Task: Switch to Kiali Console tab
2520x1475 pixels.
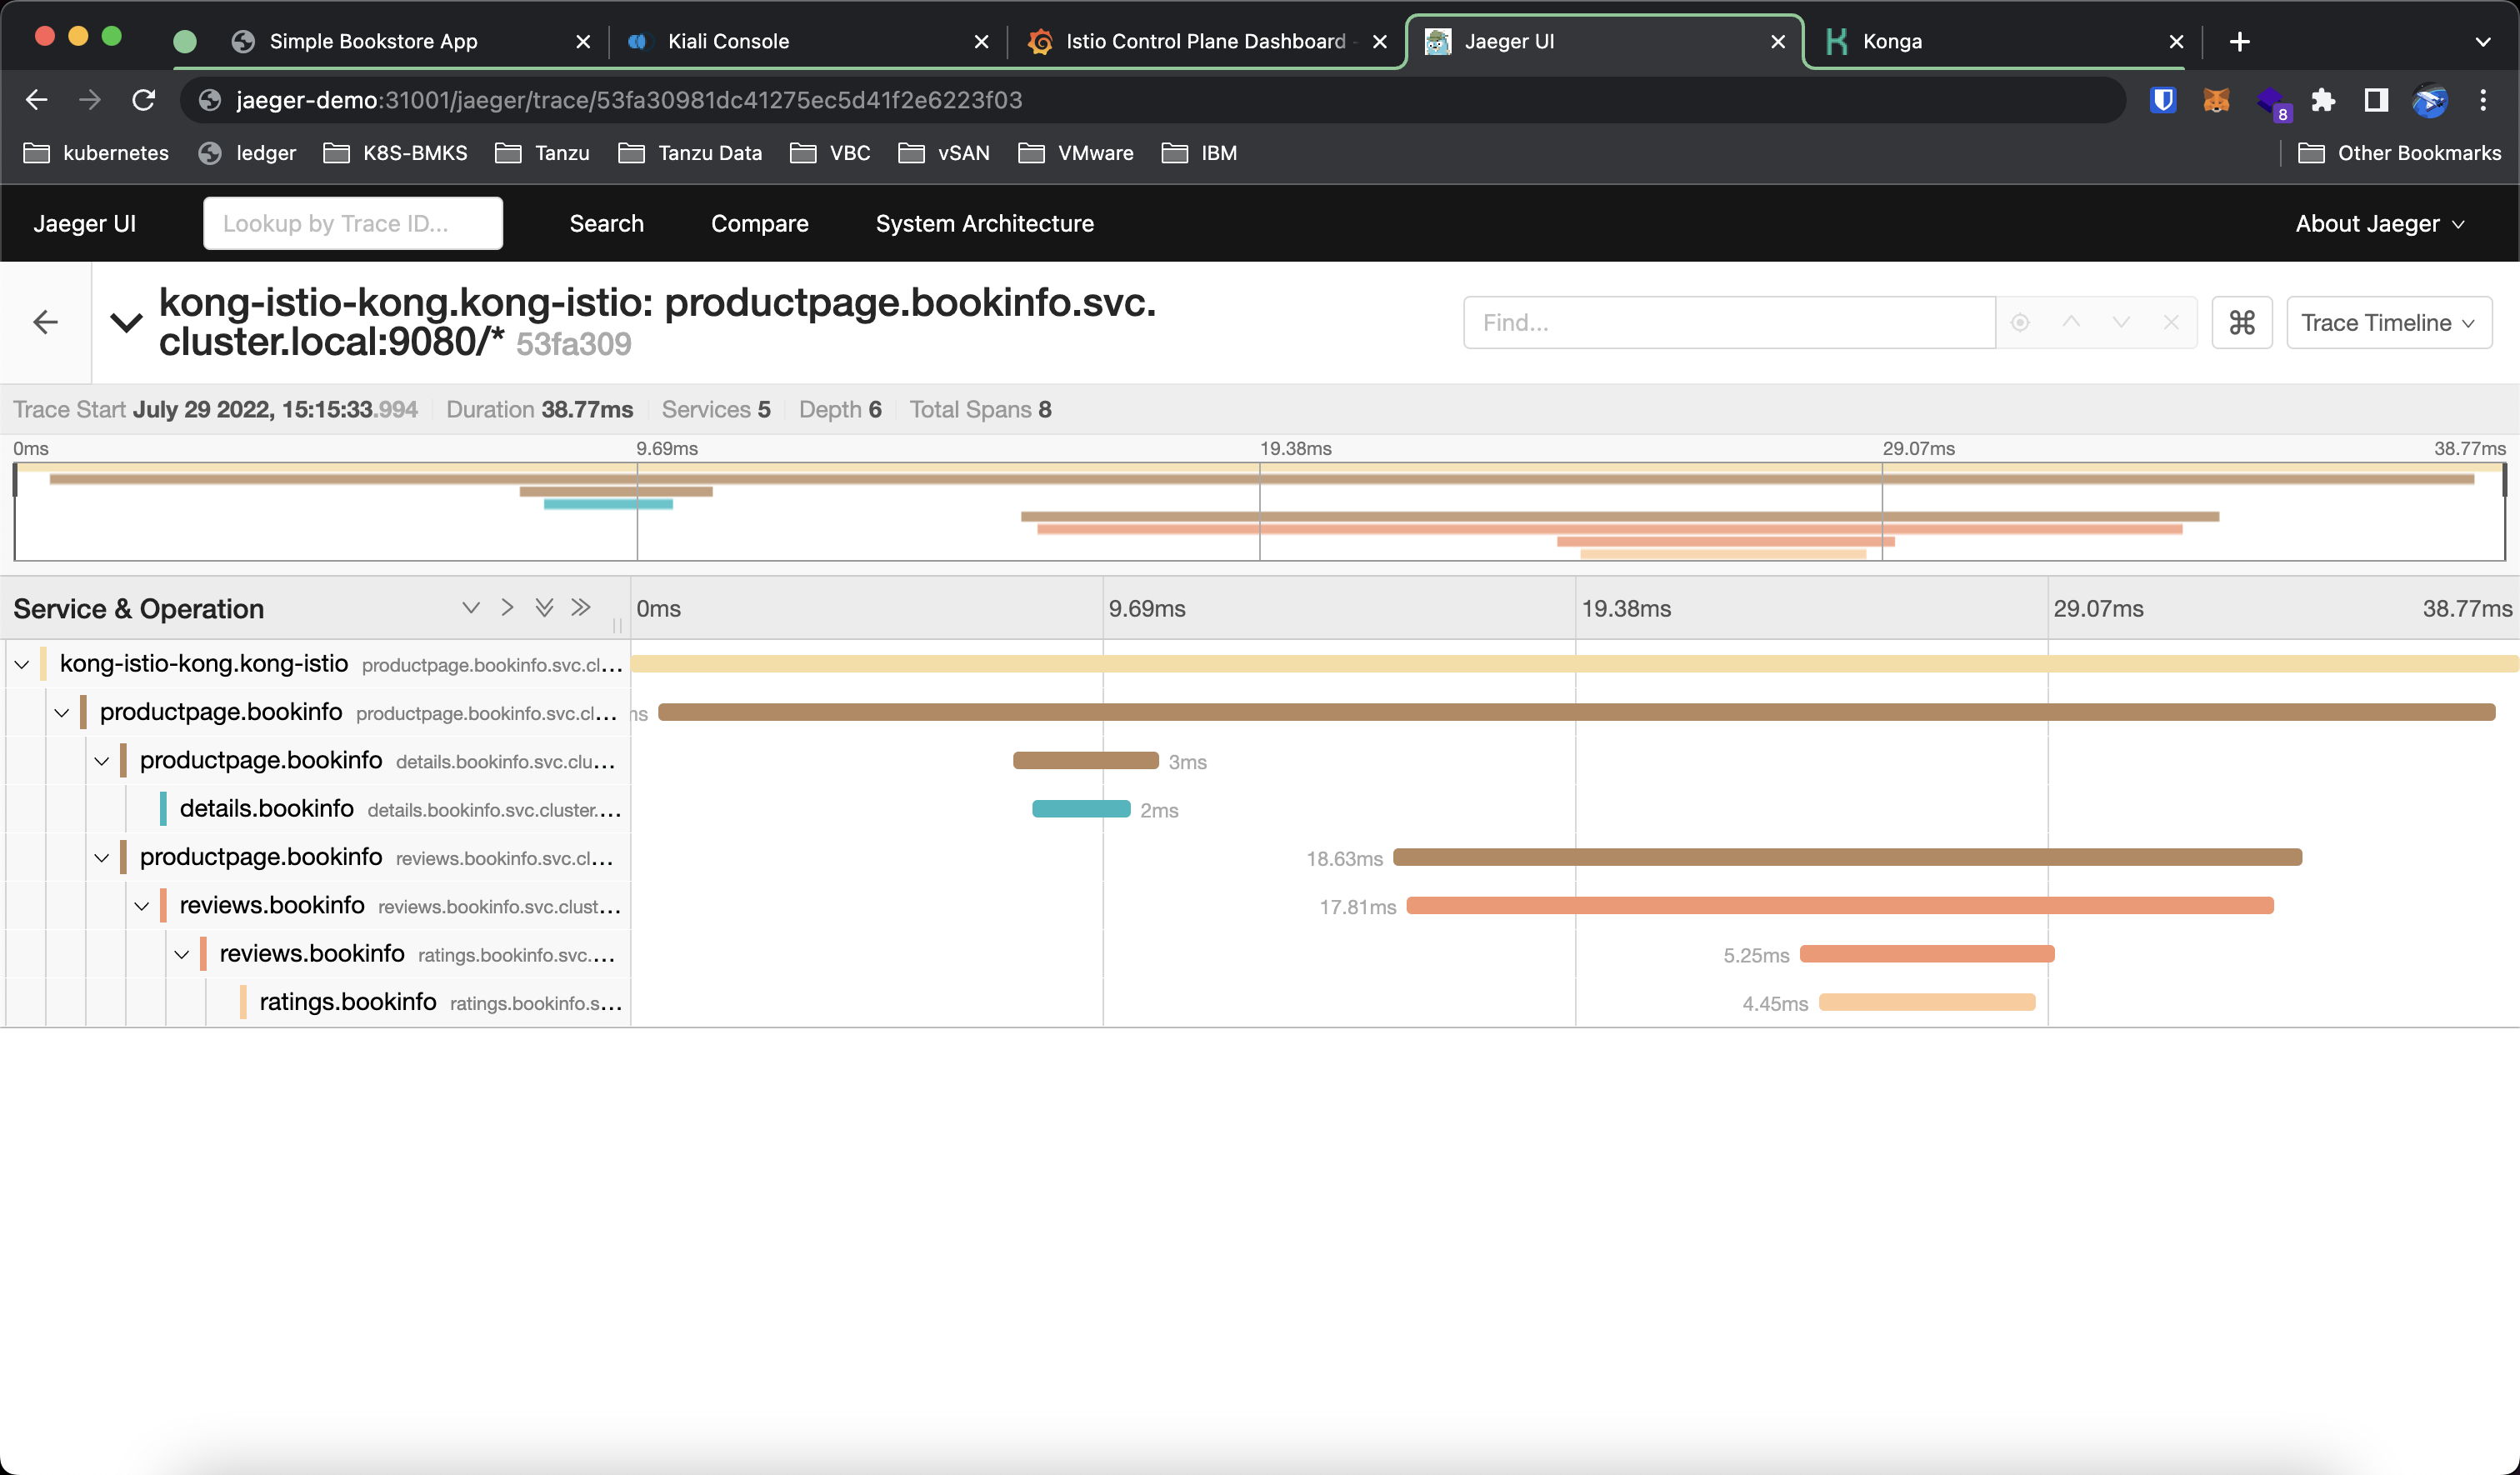Action: [728, 42]
